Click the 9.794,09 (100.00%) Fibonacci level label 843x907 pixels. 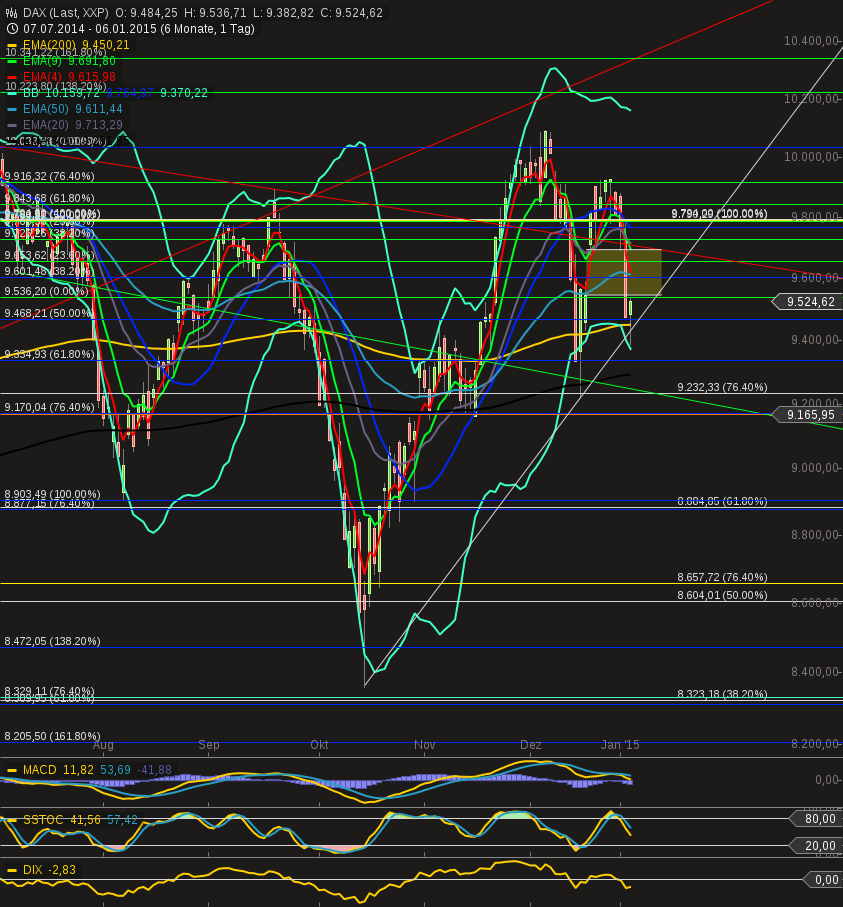click(718, 213)
